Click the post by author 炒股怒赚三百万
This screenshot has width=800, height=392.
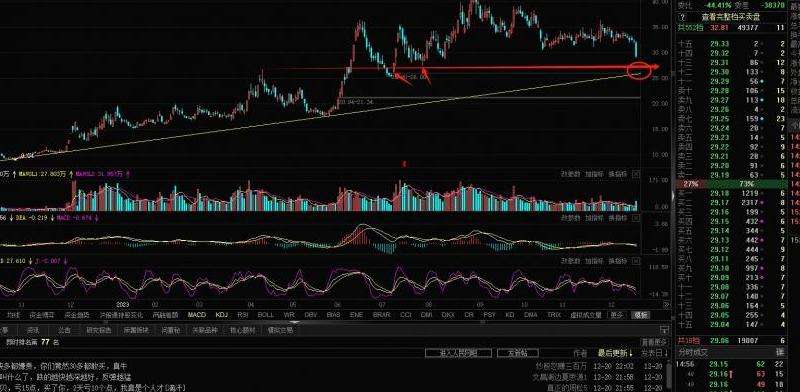click(561, 366)
